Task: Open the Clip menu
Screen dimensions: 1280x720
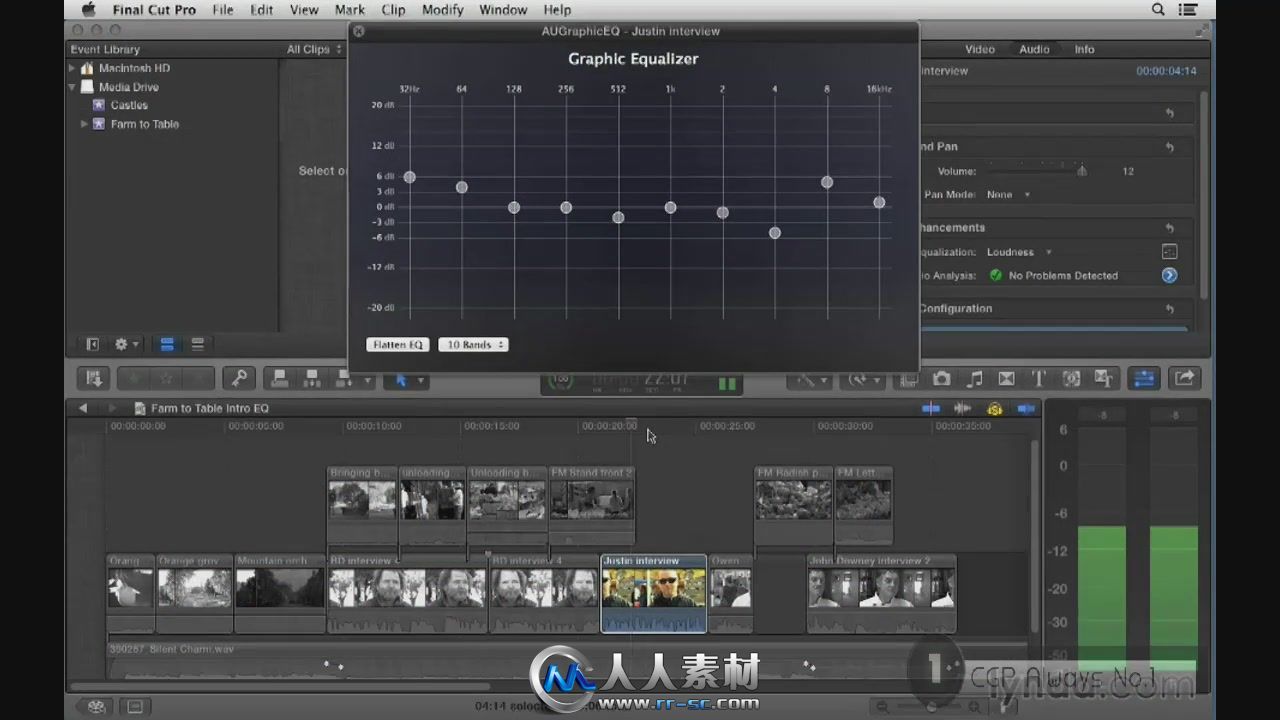Action: tap(393, 10)
